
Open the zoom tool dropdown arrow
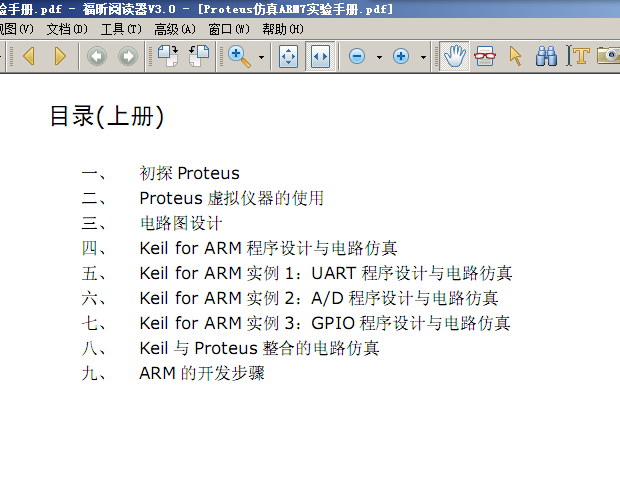click(261, 57)
